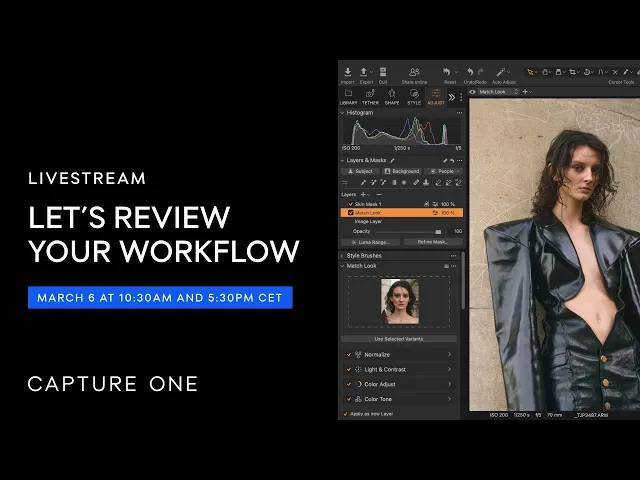The height and width of the screenshot is (480, 640).
Task: Click the Share online icon
Action: point(414,72)
